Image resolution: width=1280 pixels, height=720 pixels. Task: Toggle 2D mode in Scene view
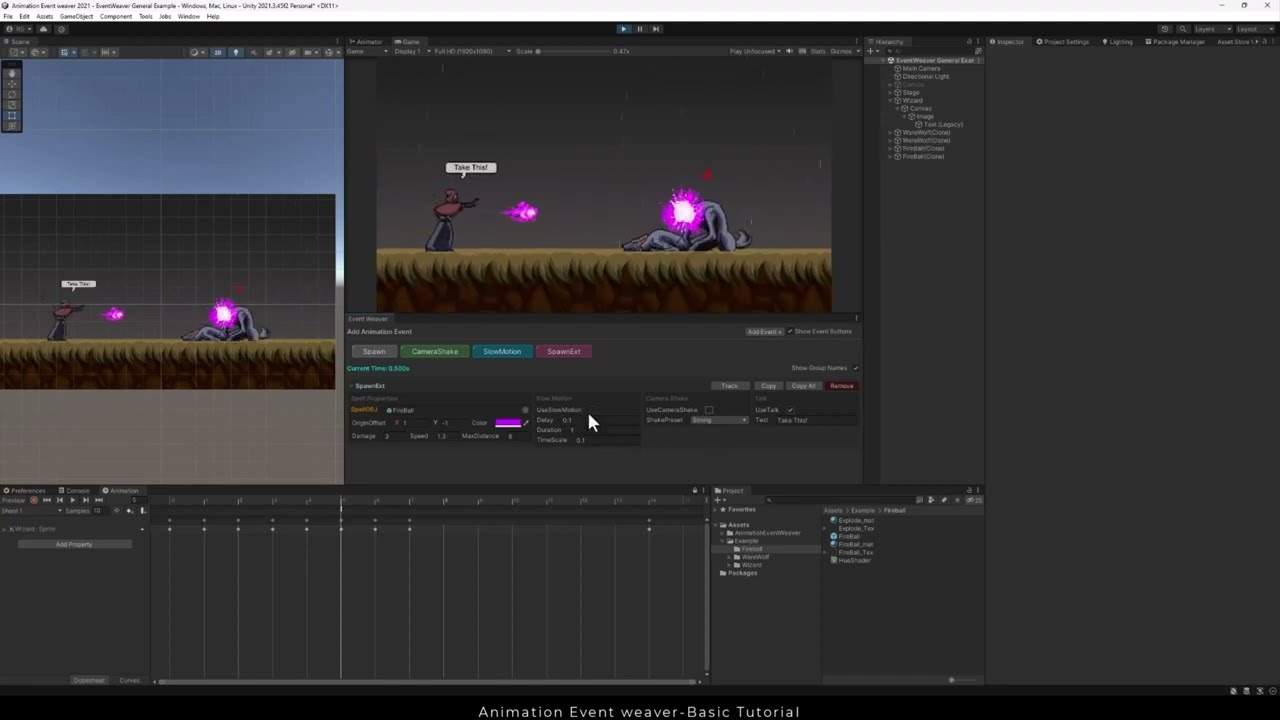pos(217,52)
